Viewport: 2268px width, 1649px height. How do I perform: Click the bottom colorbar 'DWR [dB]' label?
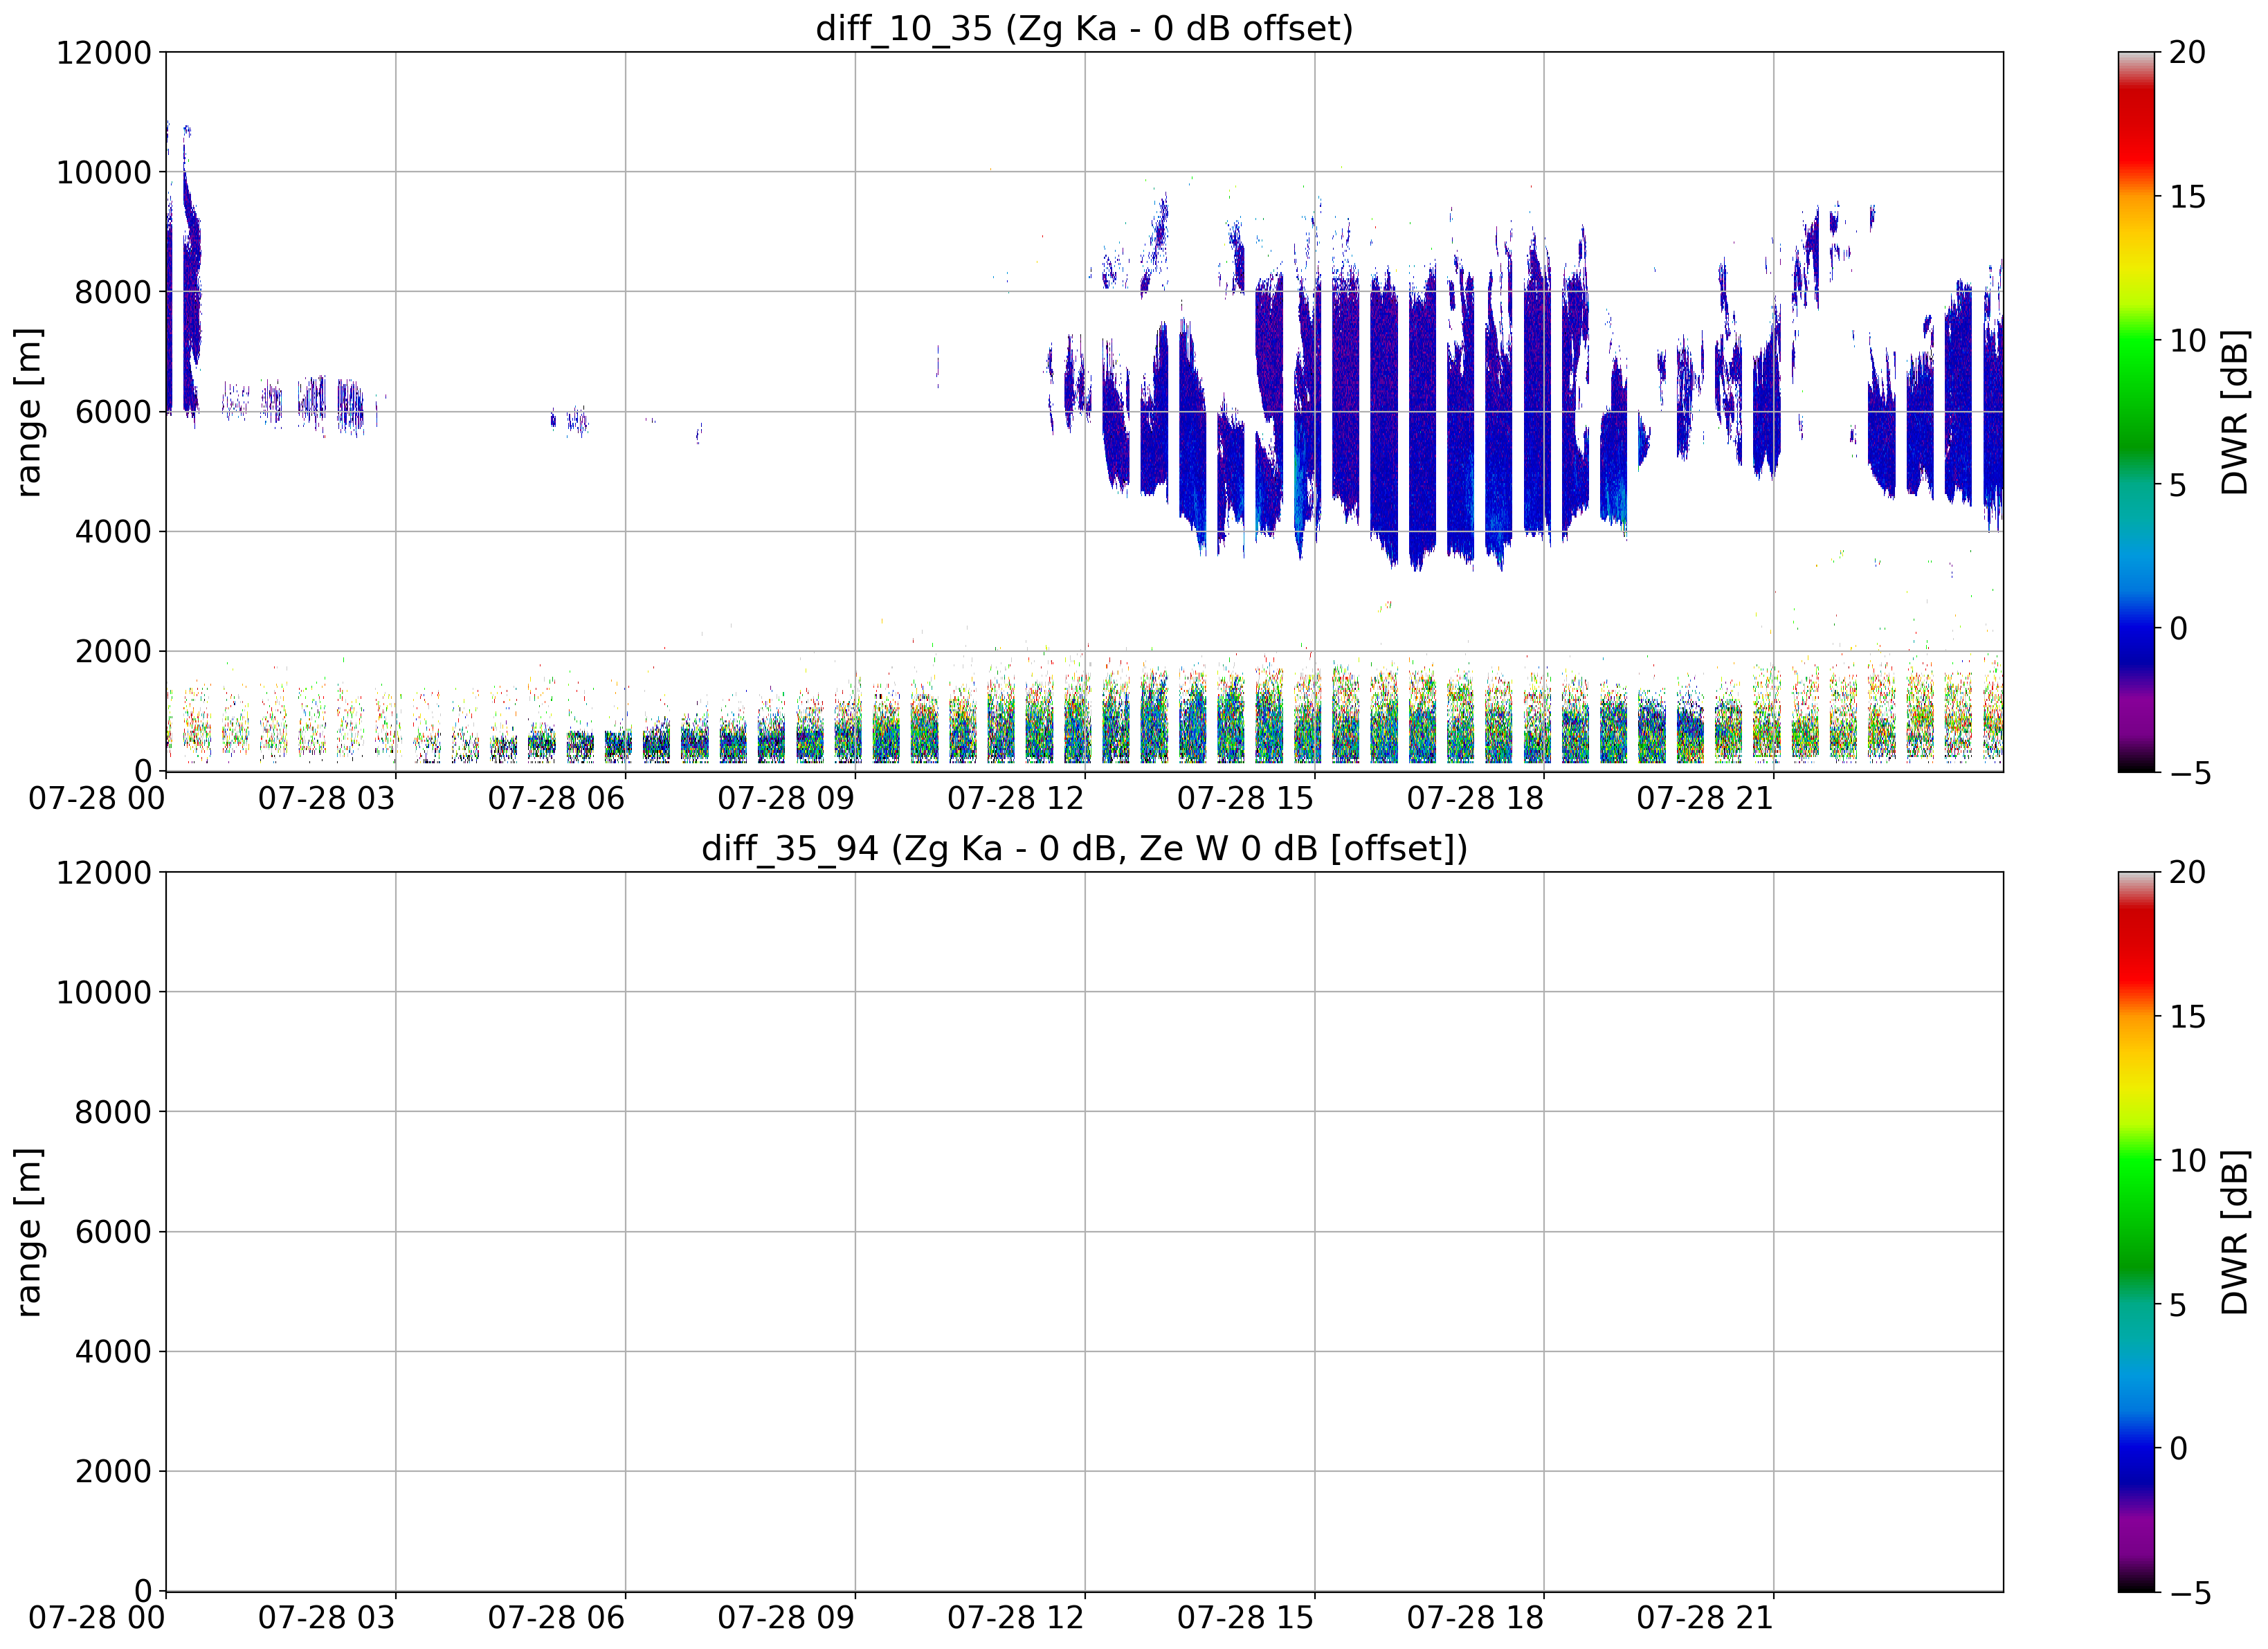point(2235,1231)
